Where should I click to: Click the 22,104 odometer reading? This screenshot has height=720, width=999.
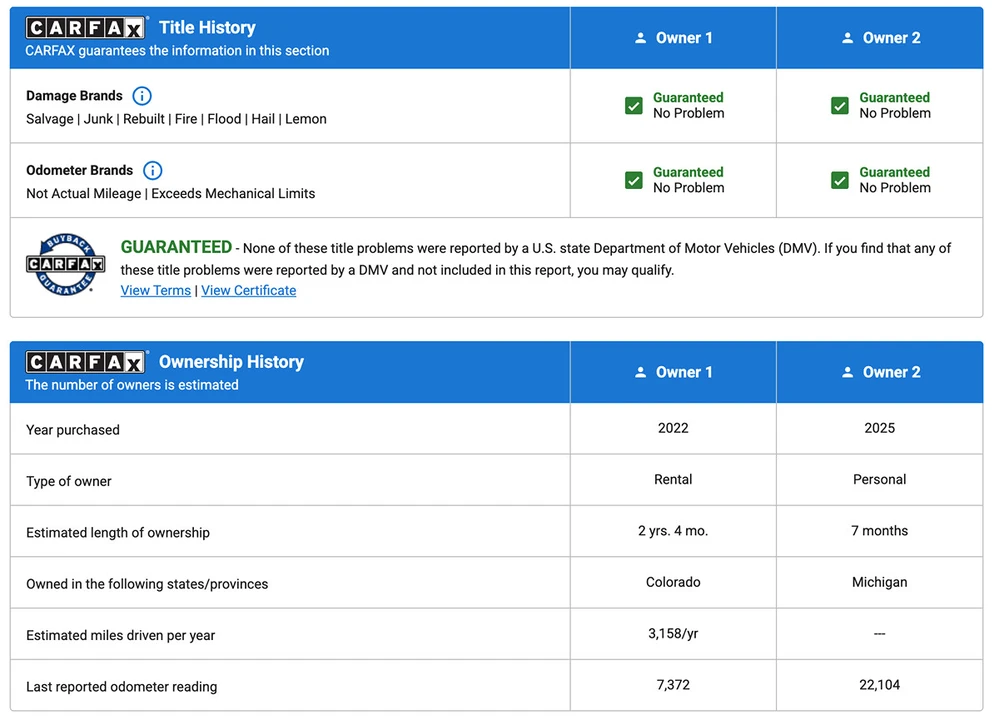coord(879,685)
